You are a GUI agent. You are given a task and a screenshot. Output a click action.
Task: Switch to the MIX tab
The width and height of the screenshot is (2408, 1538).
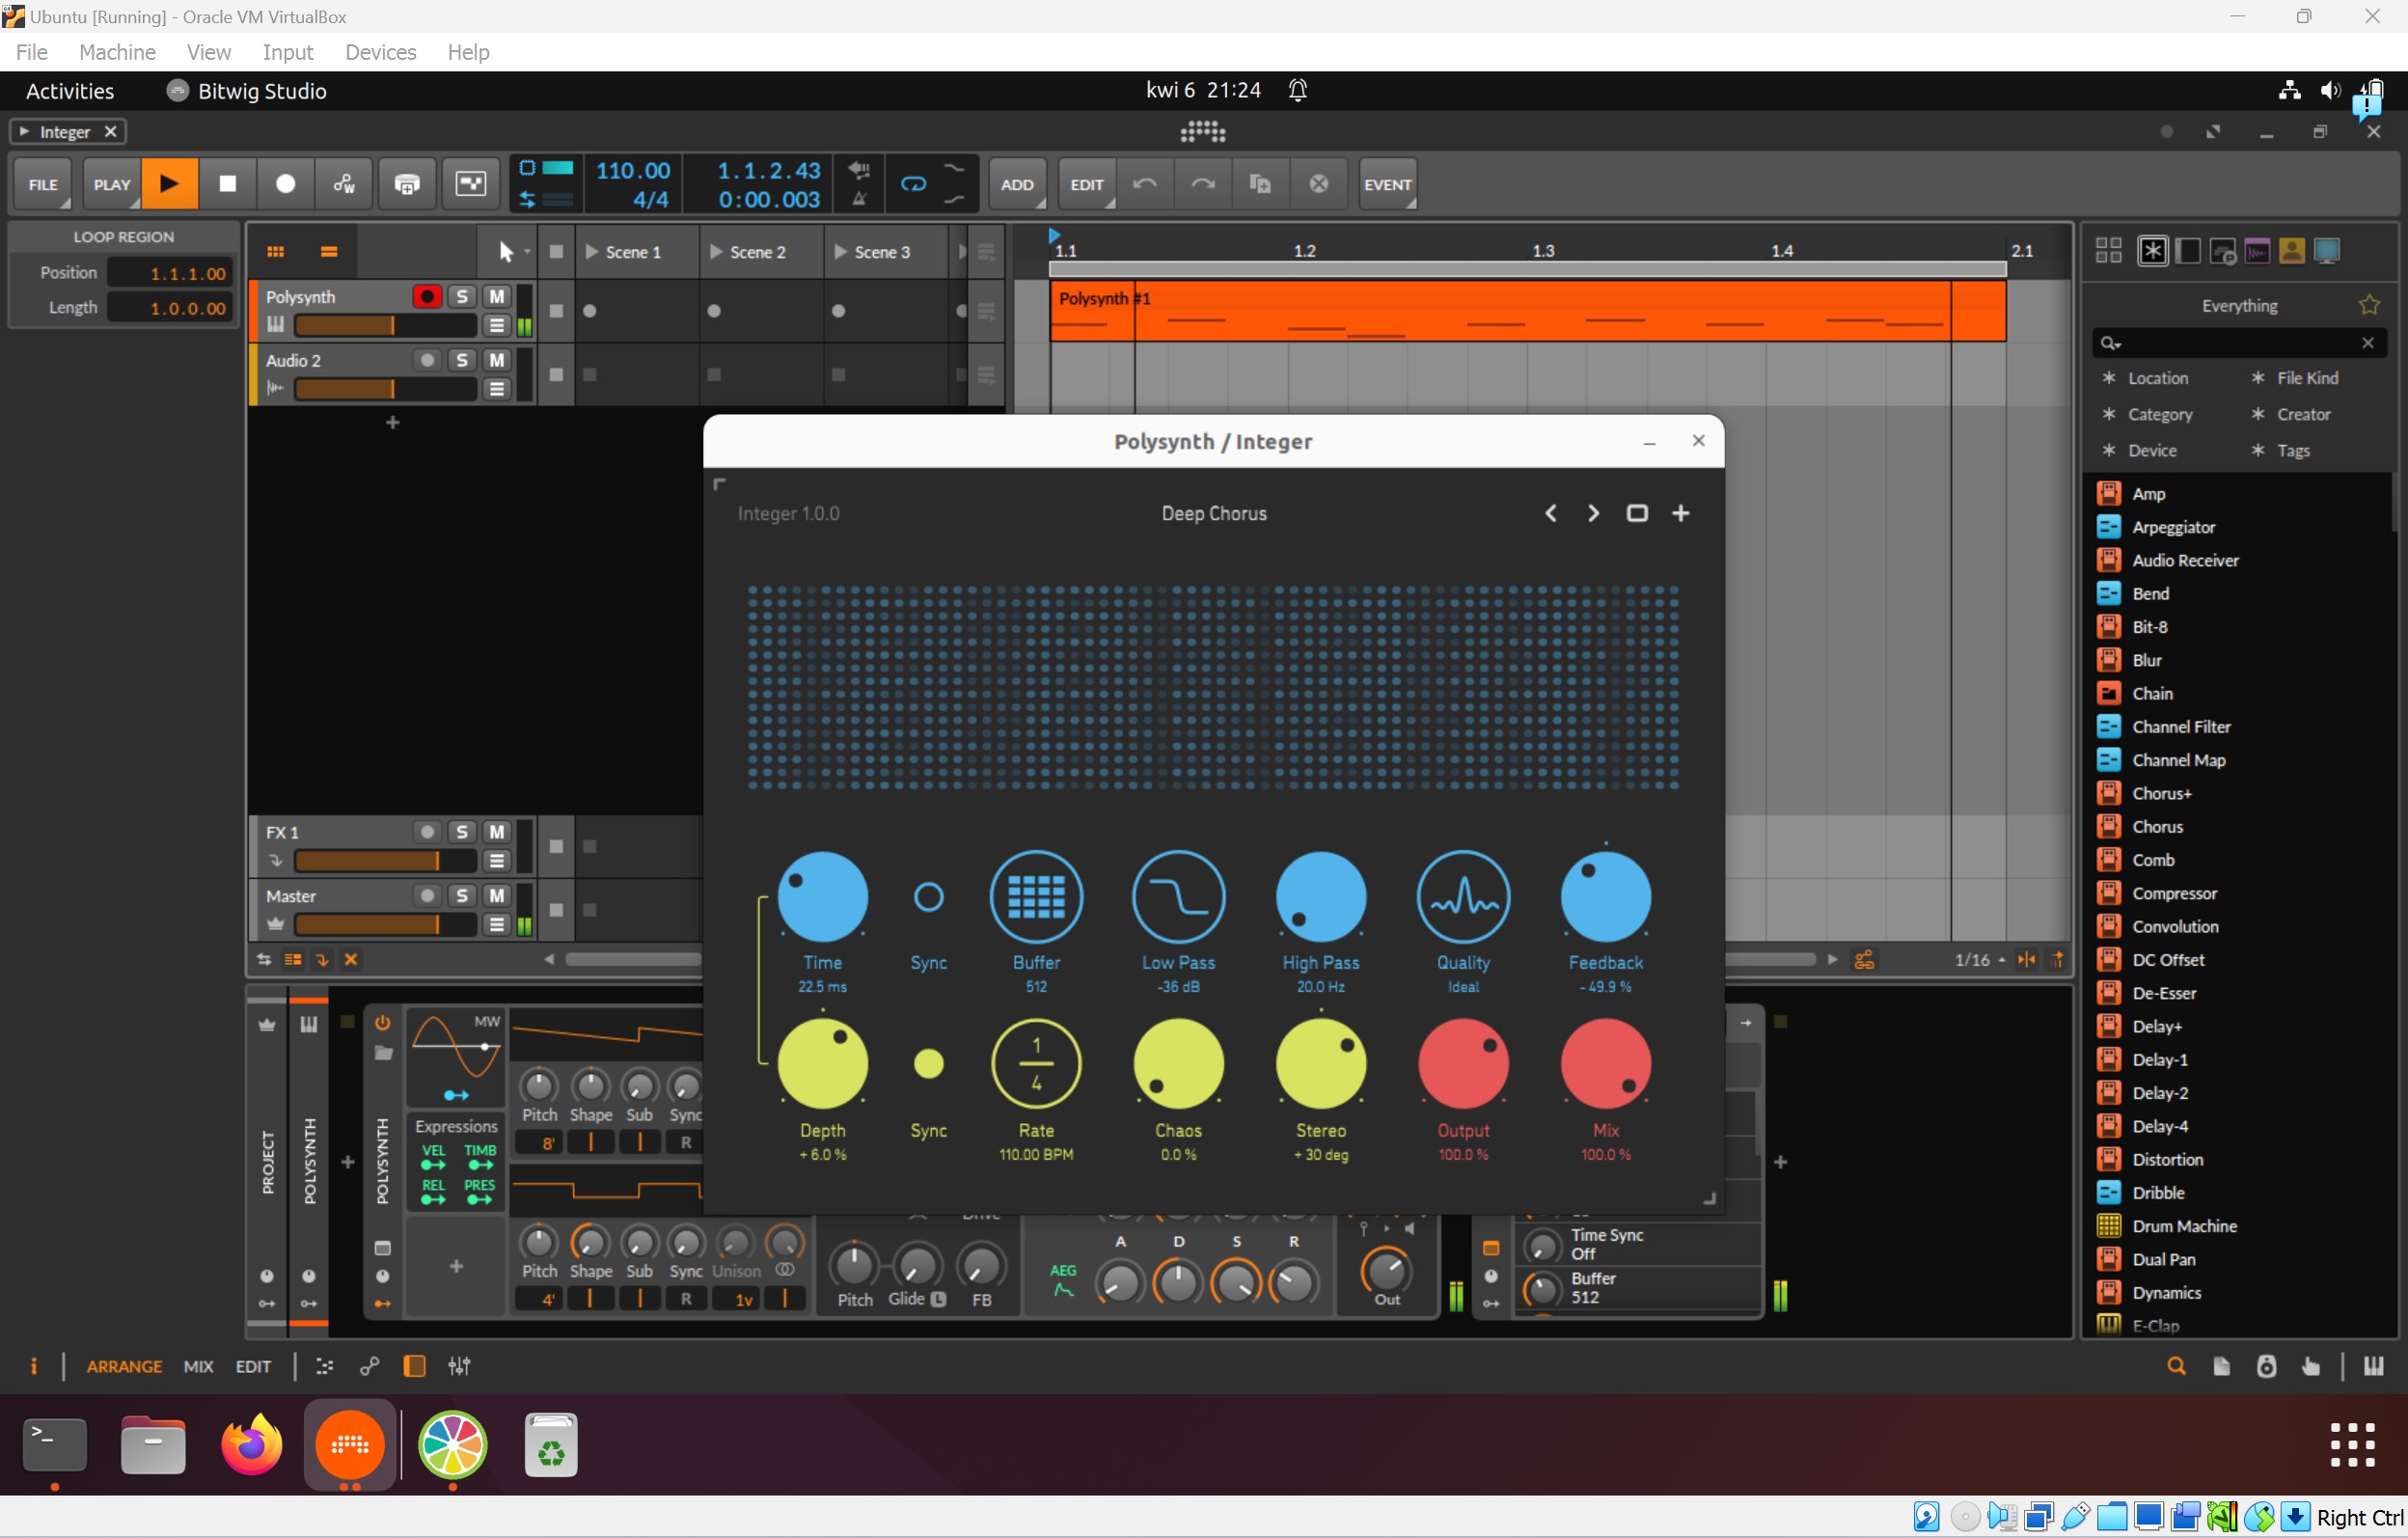198,1365
